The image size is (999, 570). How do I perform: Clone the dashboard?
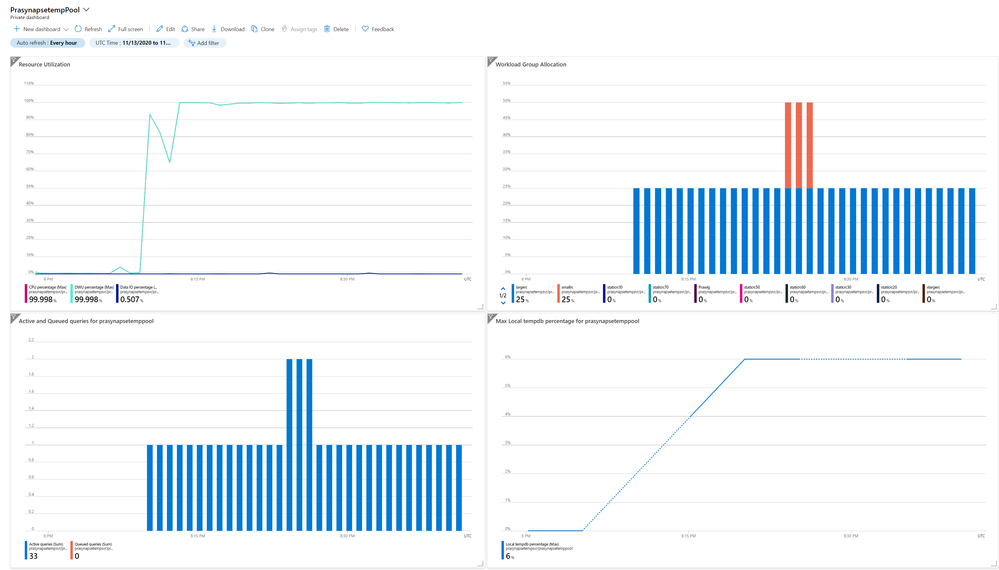pyautogui.click(x=263, y=29)
